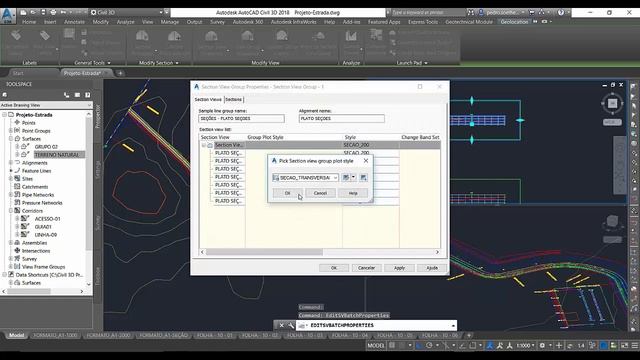The height and width of the screenshot is (360, 640).
Task: Click the SECAO_200 style cell in top row
Action: coord(371,145)
